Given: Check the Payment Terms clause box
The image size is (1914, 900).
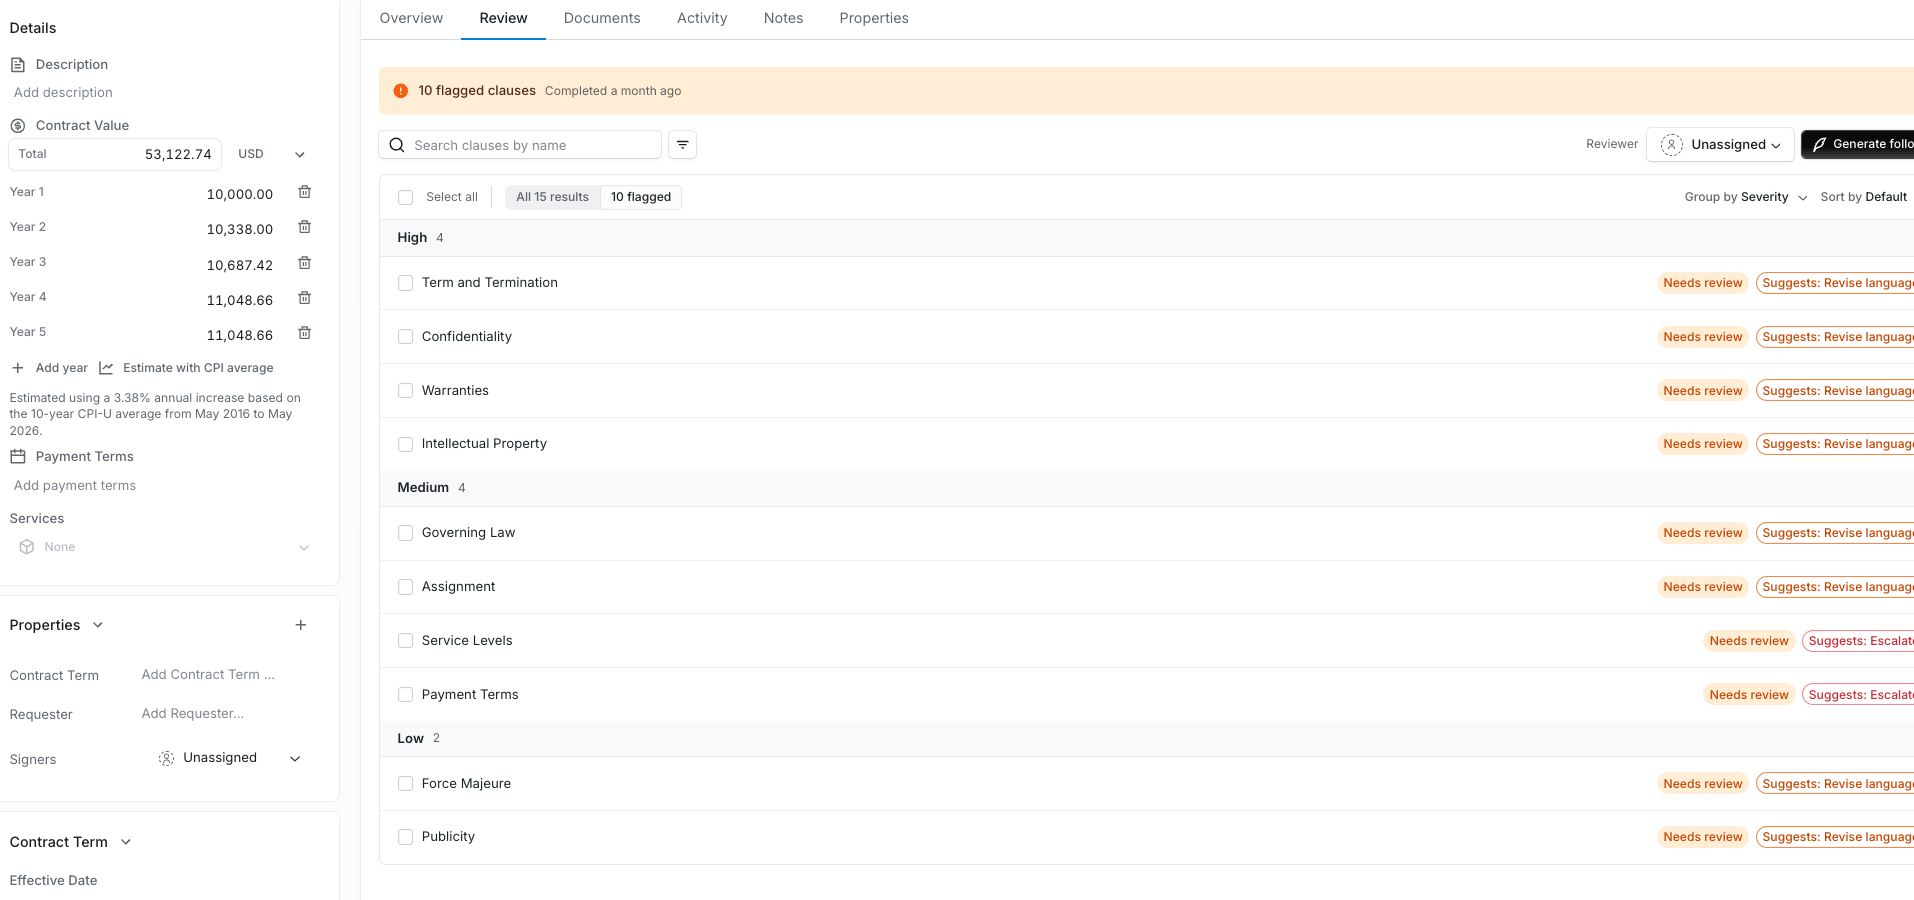Looking at the screenshot, I should click(x=406, y=695).
